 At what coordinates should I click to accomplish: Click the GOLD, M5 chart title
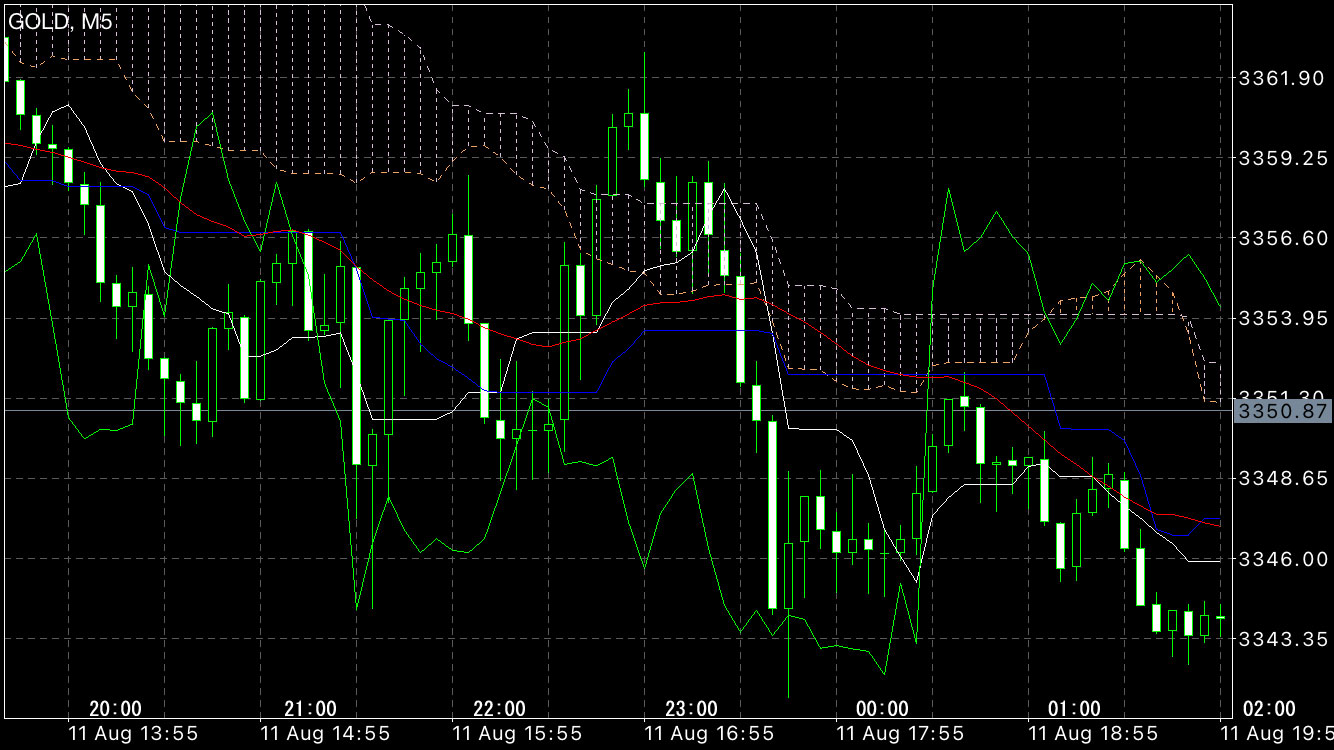pos(60,22)
